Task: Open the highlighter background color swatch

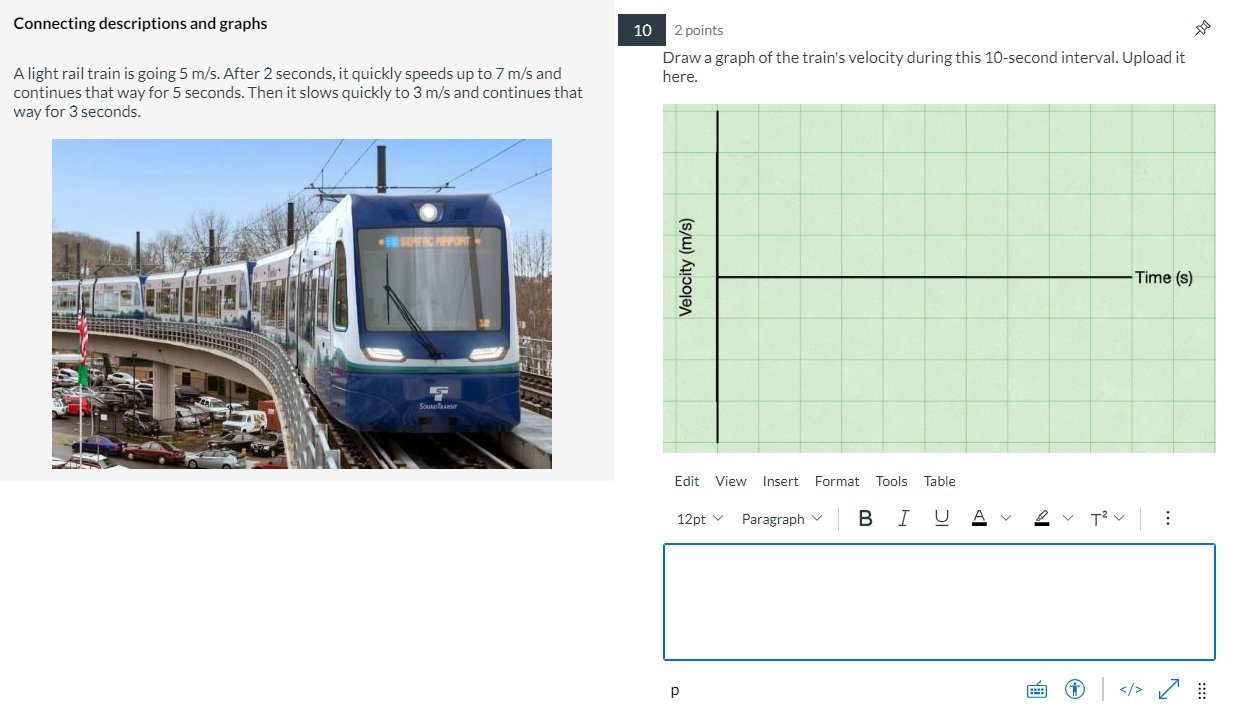Action: coord(1041,518)
